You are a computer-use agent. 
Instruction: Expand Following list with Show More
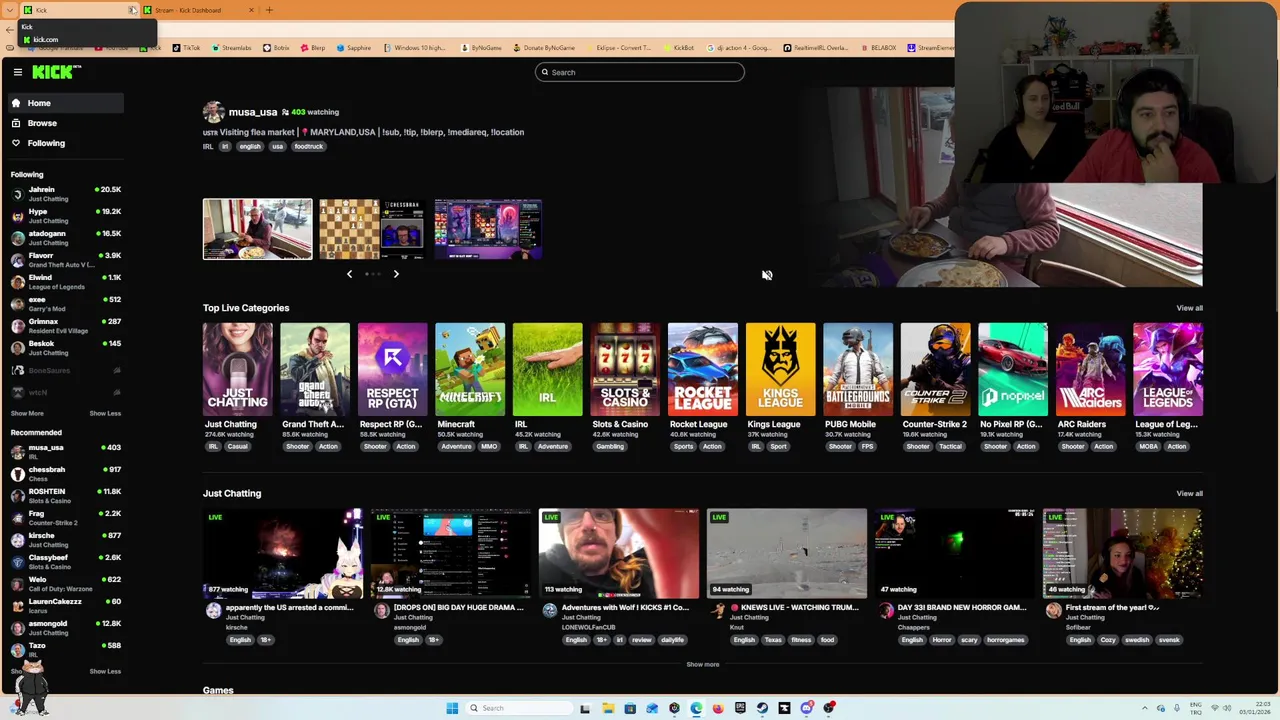pos(27,413)
